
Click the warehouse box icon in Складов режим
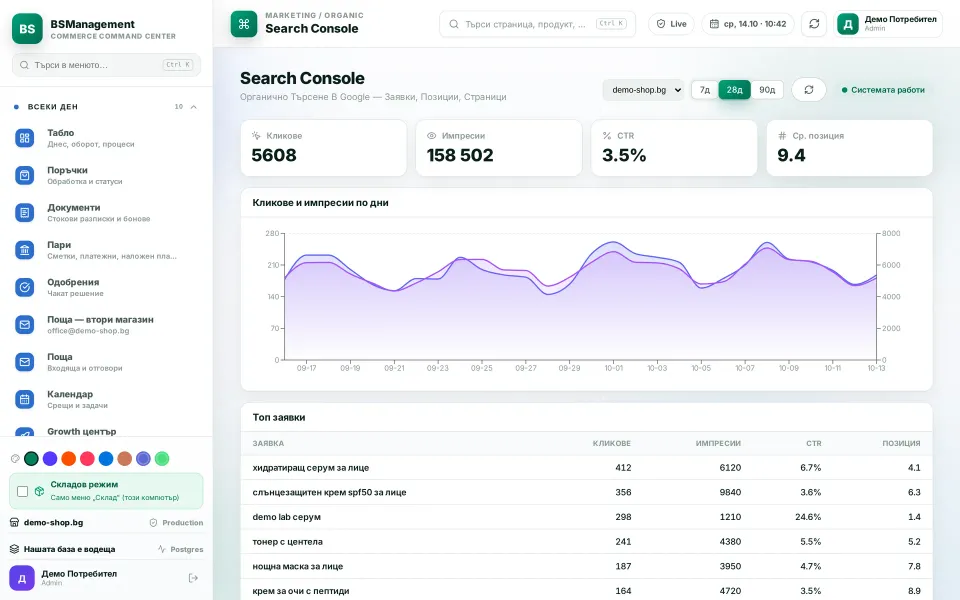pos(39,491)
